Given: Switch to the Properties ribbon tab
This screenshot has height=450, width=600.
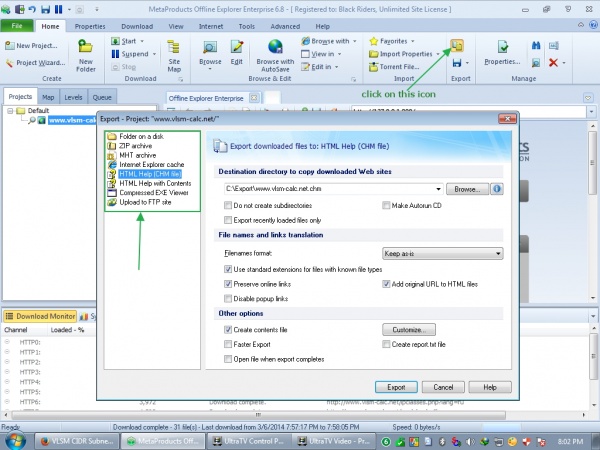Looking at the screenshot, I should [x=90, y=26].
